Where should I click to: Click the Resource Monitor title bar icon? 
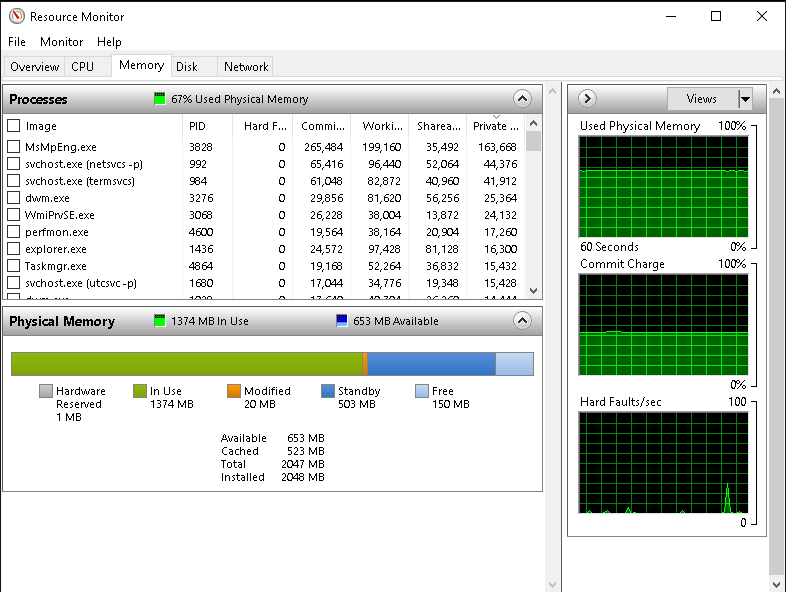click(x=15, y=16)
